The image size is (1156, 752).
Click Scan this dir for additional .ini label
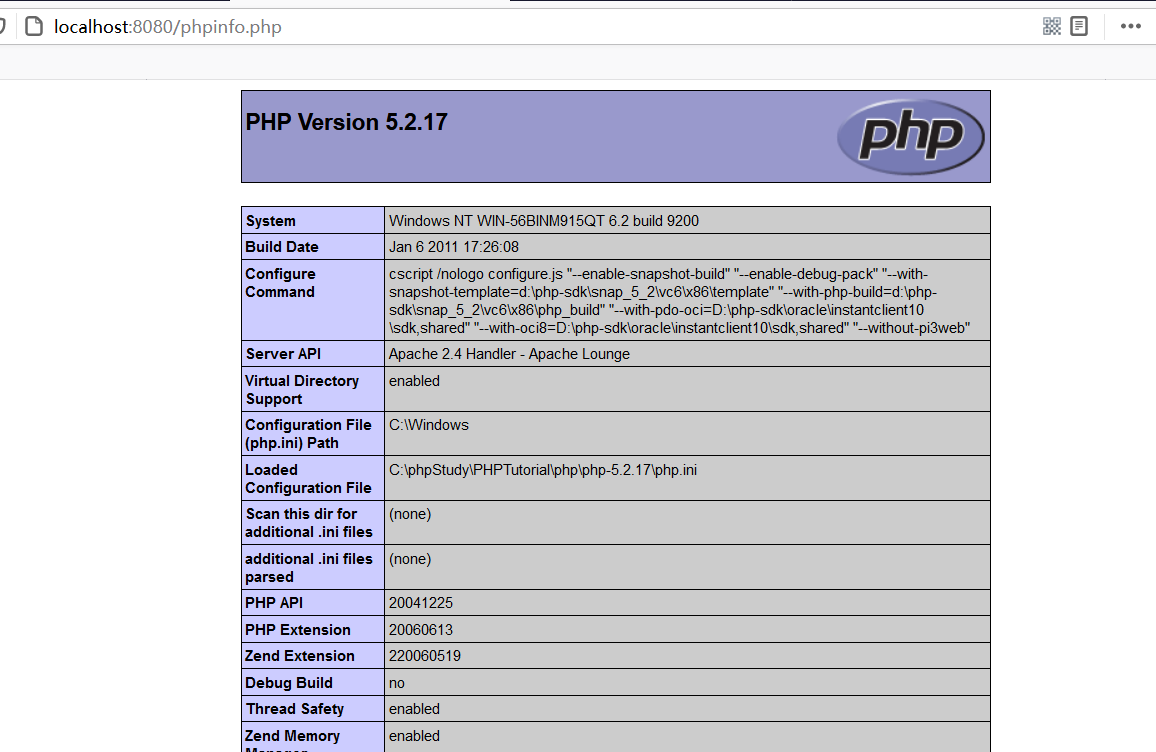pos(309,523)
